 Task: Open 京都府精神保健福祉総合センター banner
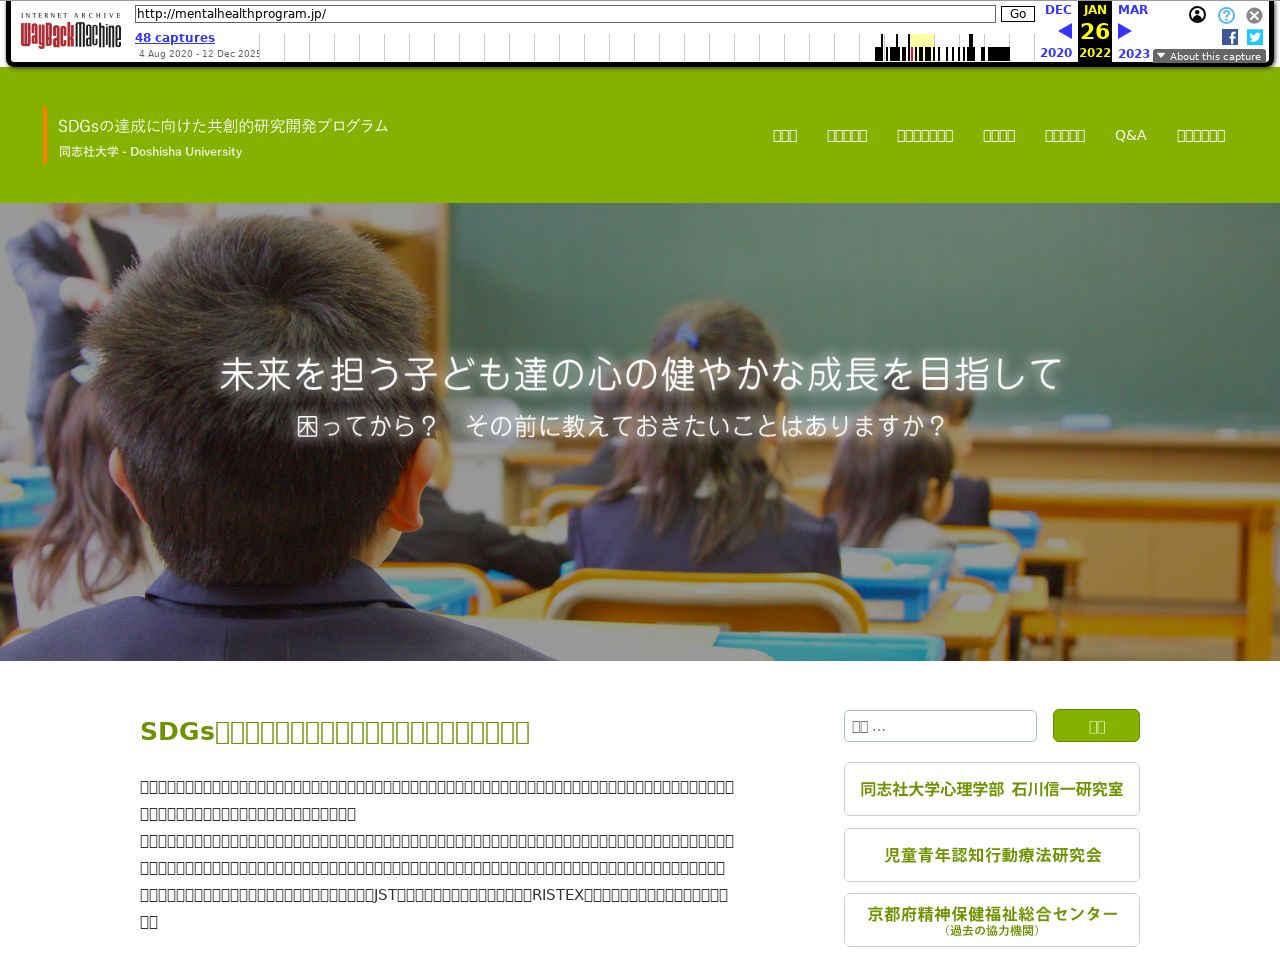point(992,920)
